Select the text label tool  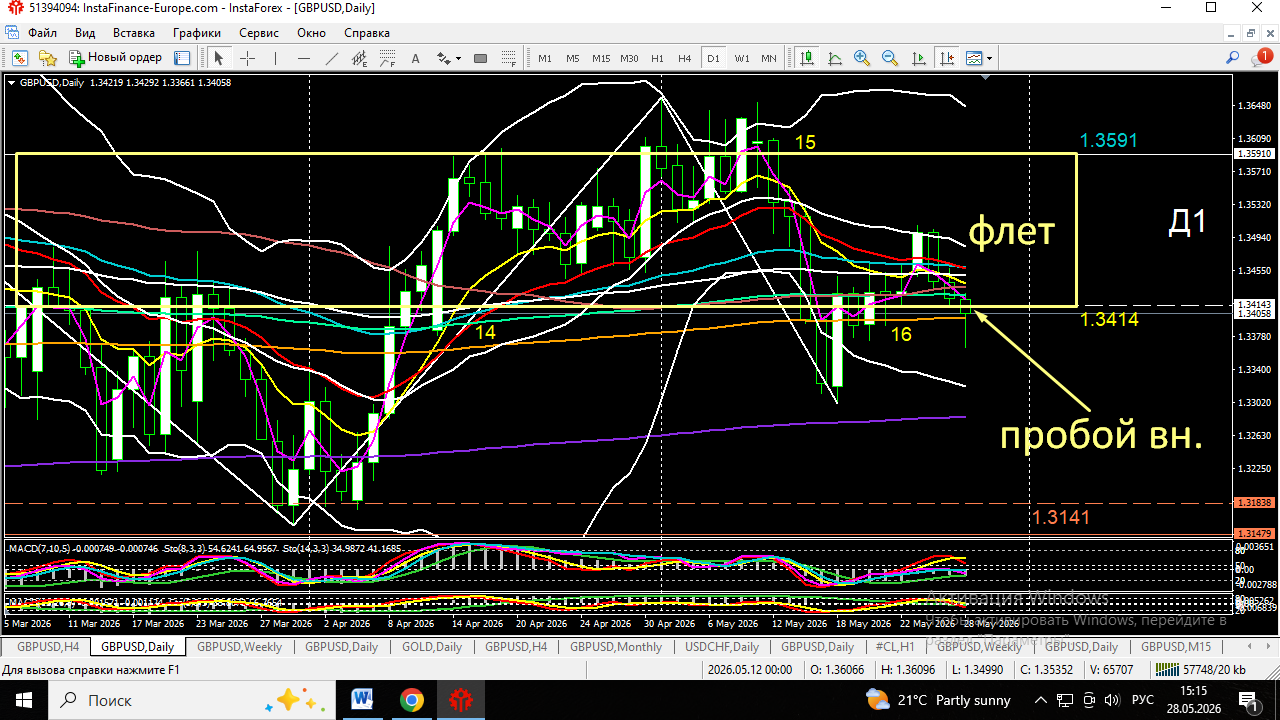click(x=416, y=58)
